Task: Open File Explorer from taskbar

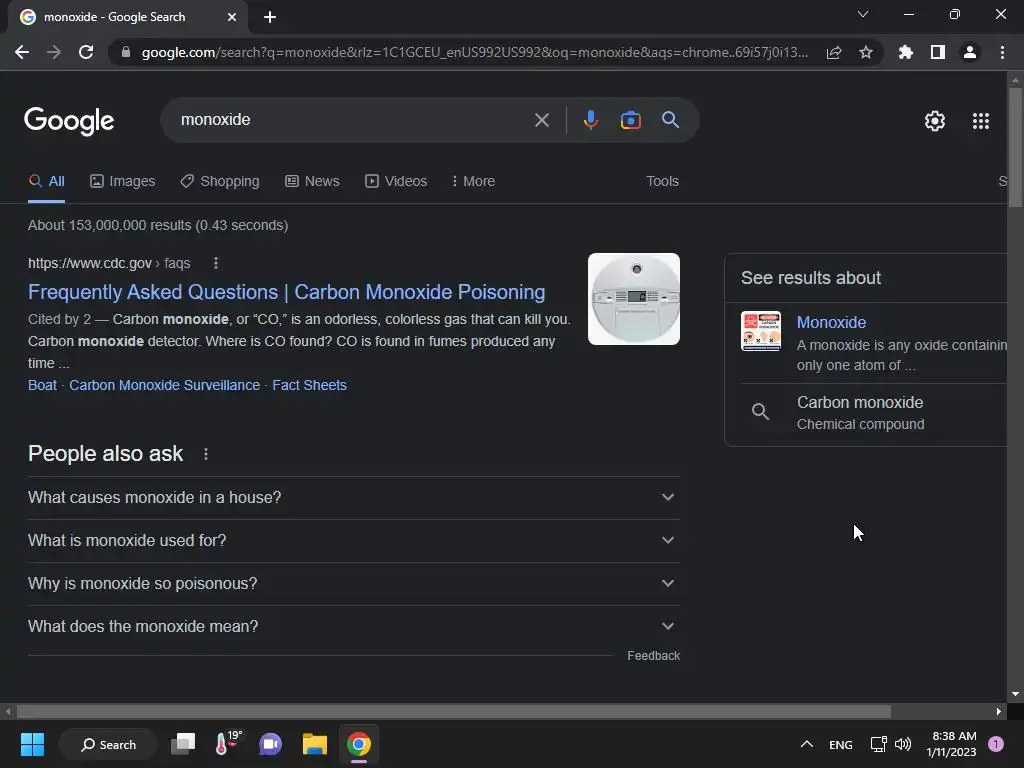Action: click(314, 744)
